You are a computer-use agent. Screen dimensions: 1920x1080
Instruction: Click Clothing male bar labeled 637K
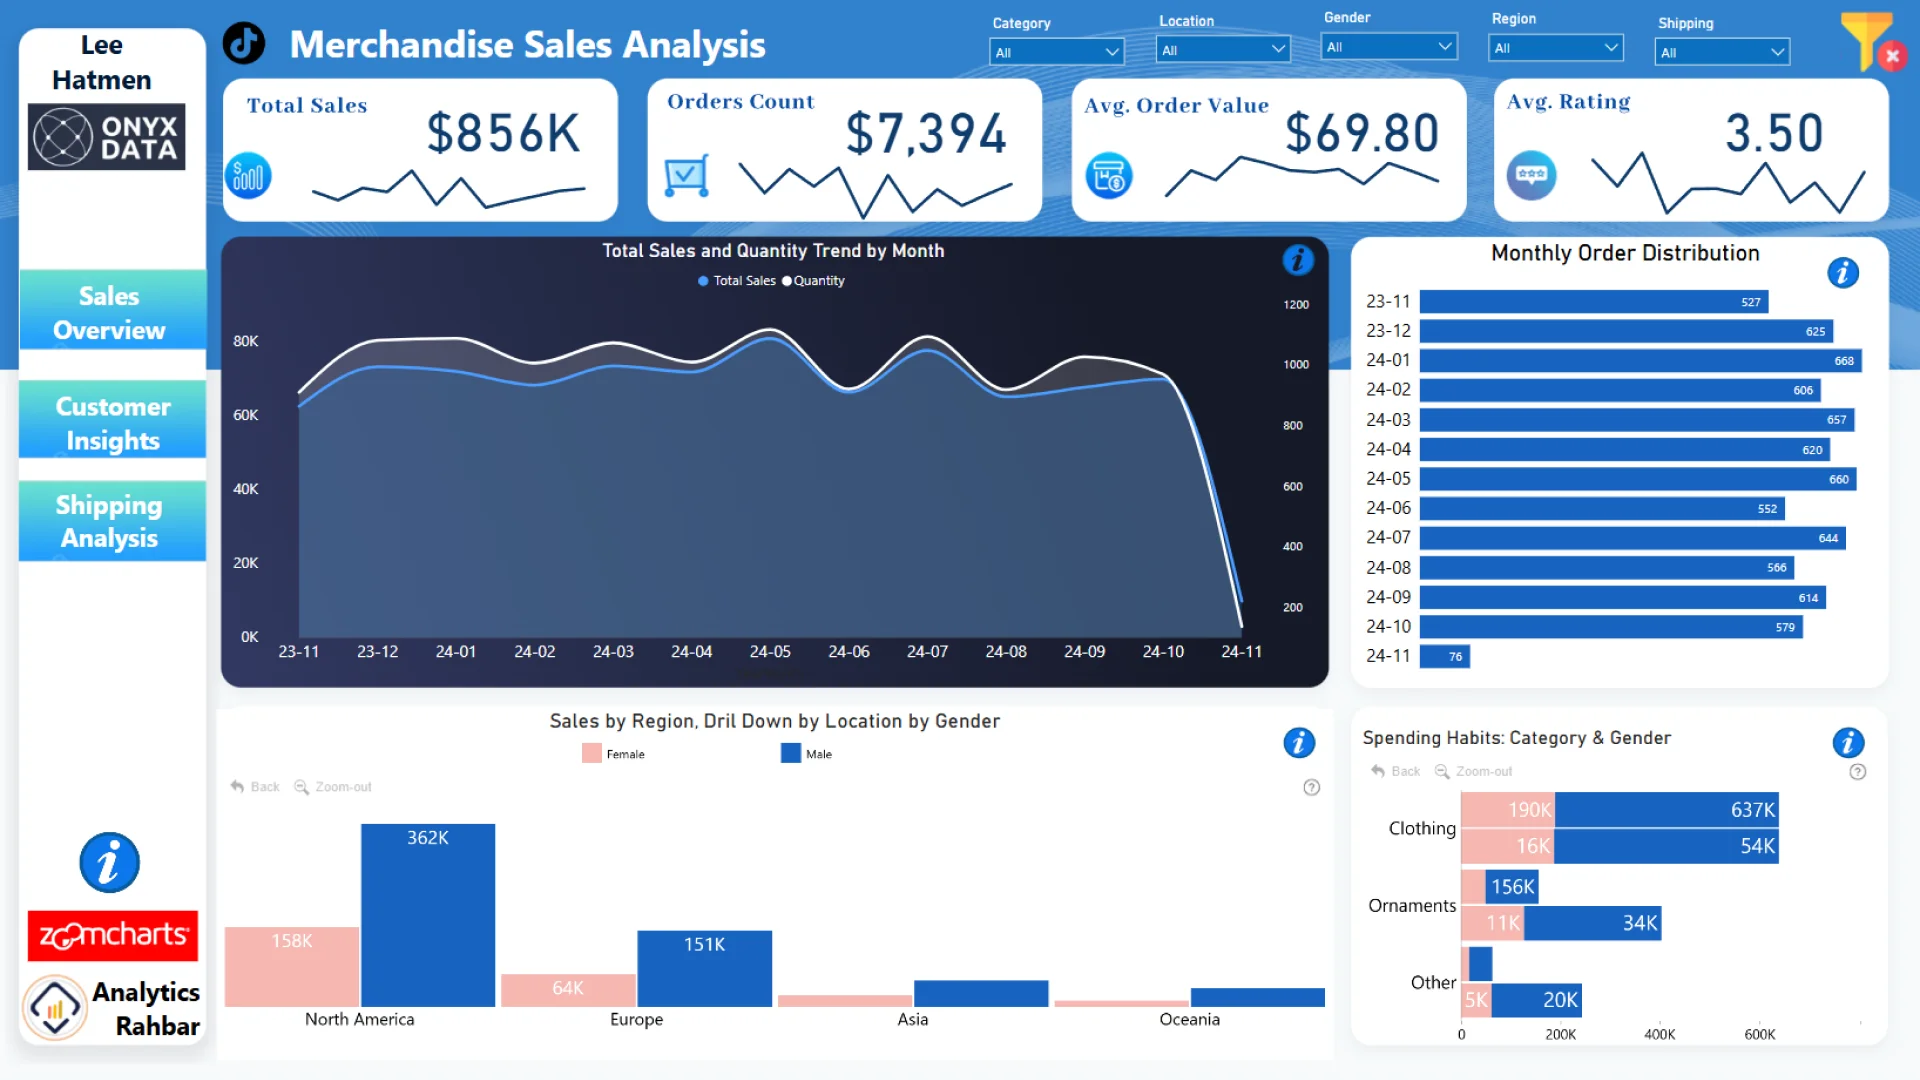tap(1667, 809)
